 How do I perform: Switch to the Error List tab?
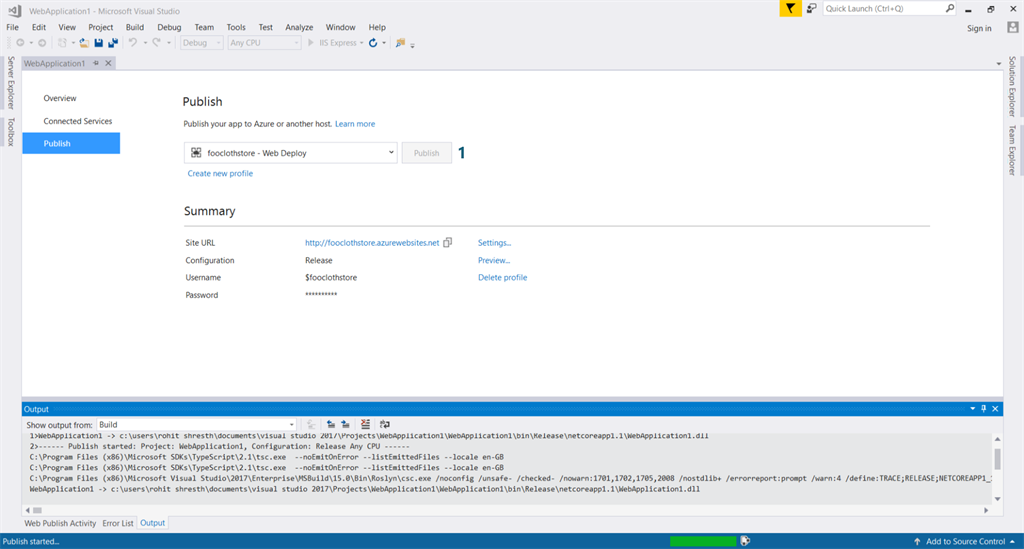[118, 523]
